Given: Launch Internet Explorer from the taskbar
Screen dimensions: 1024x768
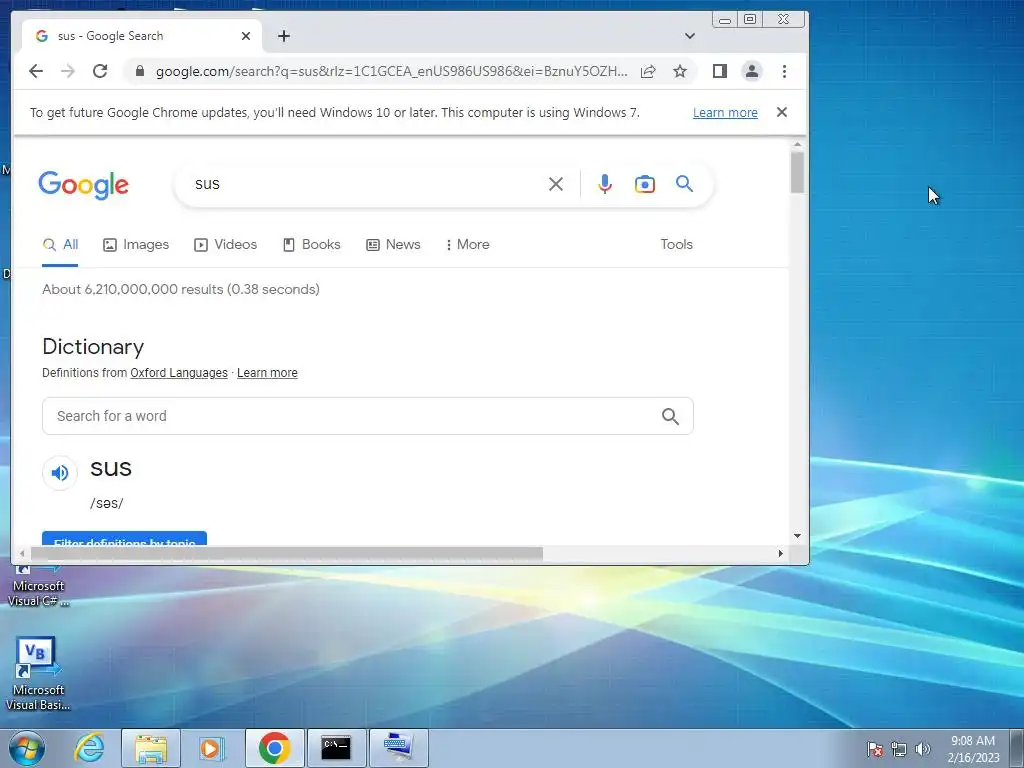Looking at the screenshot, I should point(89,748).
